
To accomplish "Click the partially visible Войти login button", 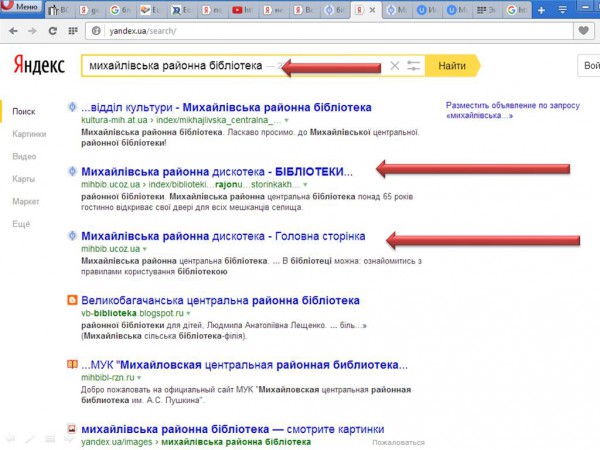I will tap(590, 66).
